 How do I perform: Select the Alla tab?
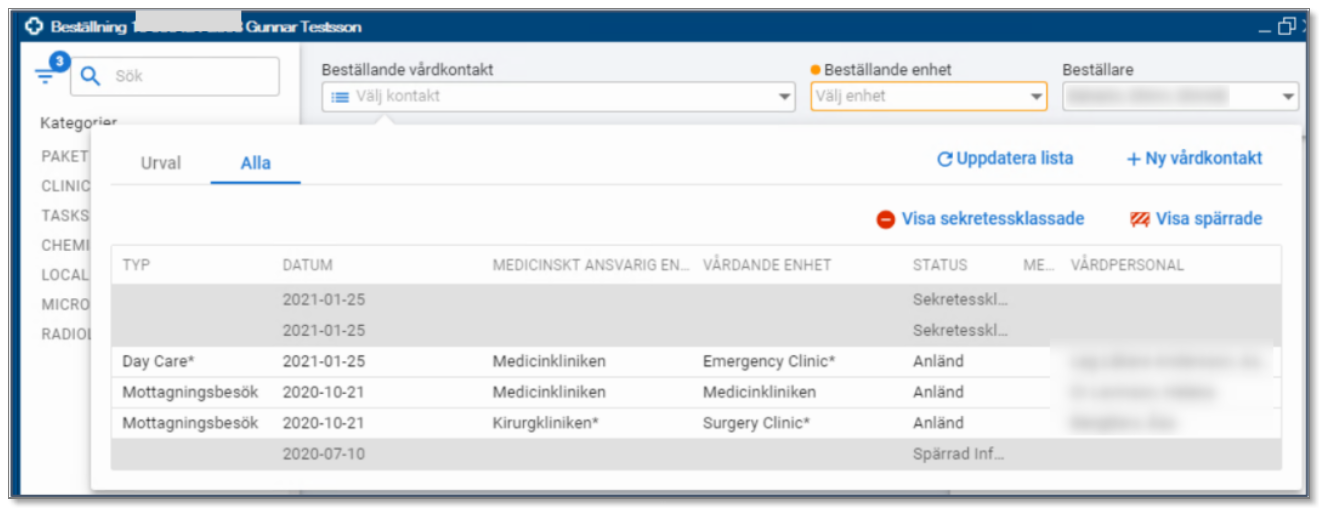click(x=256, y=163)
